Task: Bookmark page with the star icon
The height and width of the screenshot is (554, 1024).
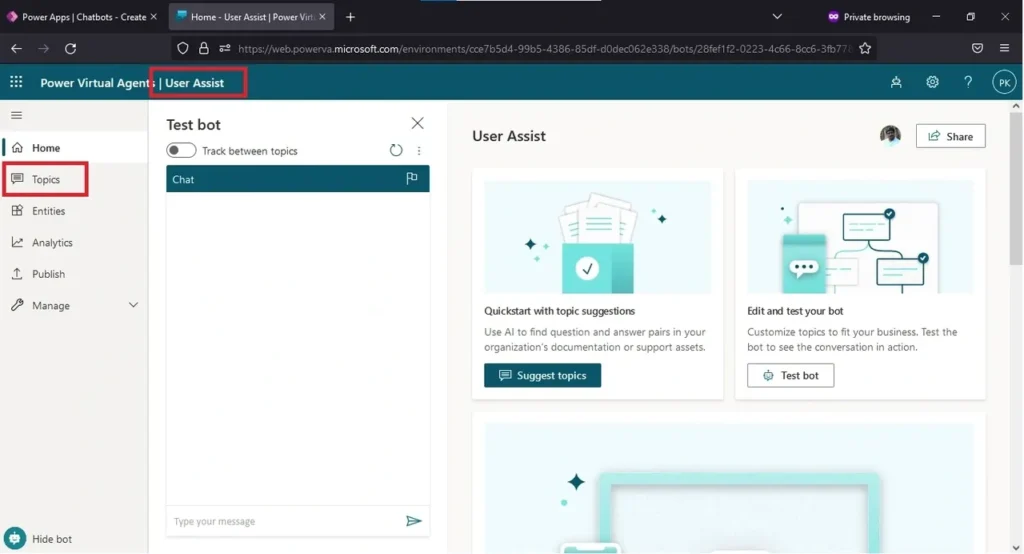Action: tap(865, 48)
